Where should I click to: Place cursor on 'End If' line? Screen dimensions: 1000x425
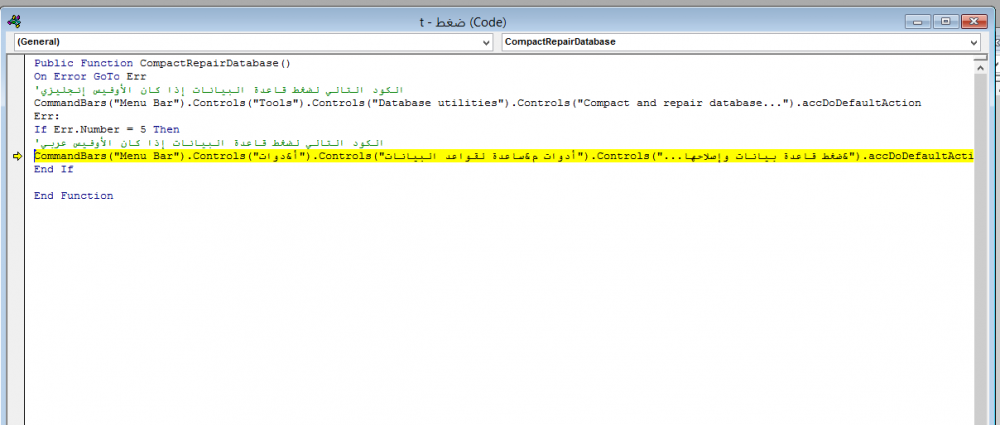tap(53, 170)
